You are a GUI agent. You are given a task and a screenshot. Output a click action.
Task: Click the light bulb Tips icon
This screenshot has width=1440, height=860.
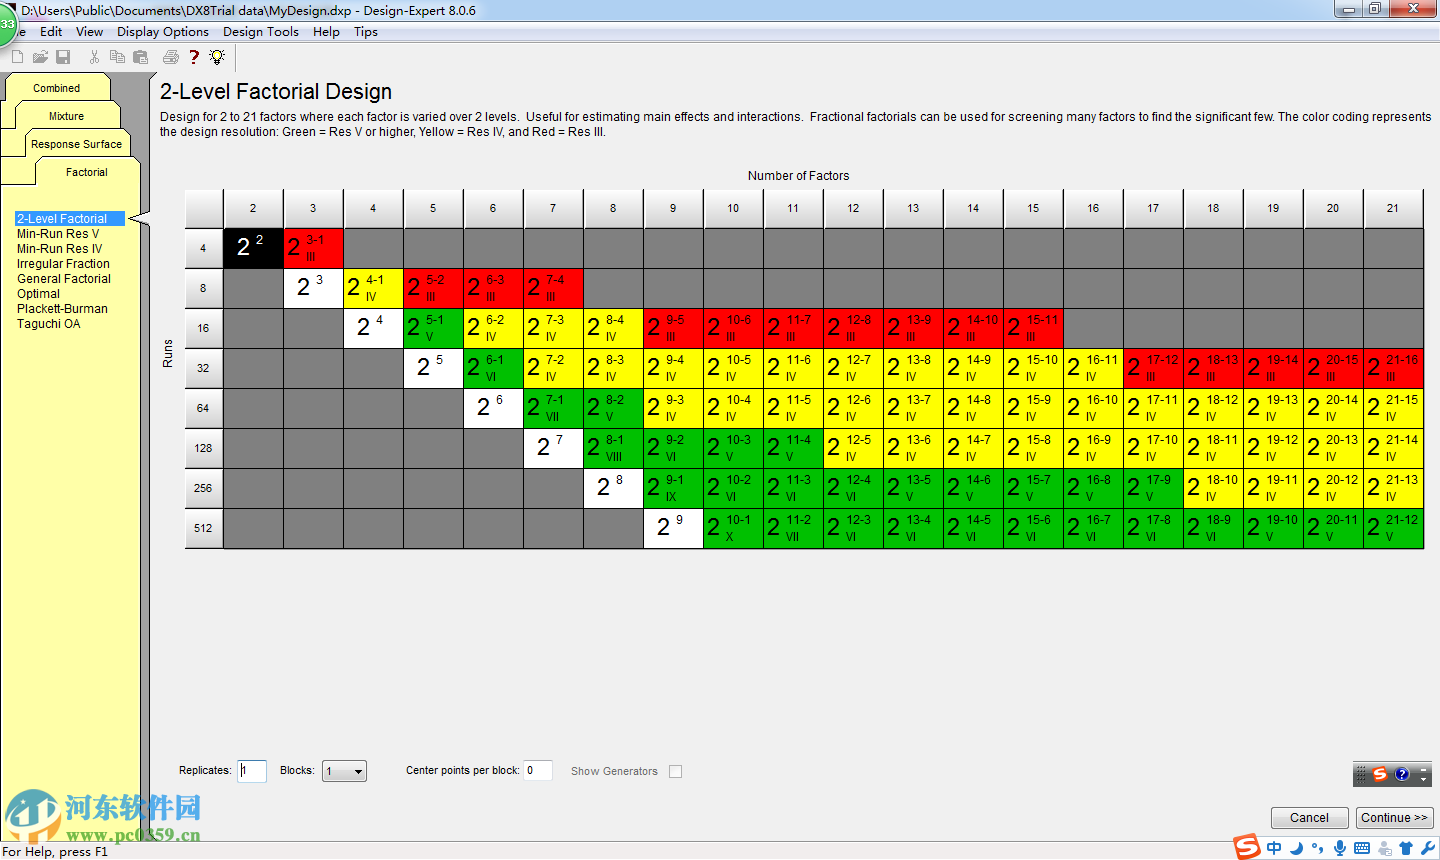[x=217, y=57]
